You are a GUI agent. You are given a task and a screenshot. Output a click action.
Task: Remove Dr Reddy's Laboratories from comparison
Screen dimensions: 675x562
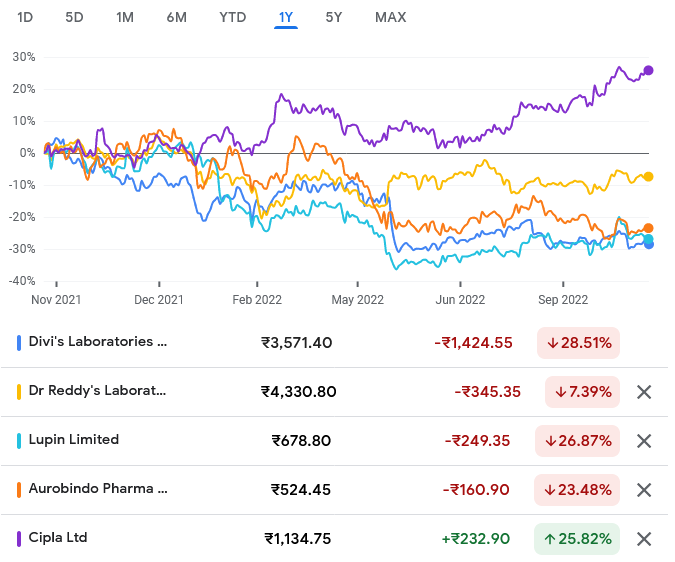click(644, 392)
